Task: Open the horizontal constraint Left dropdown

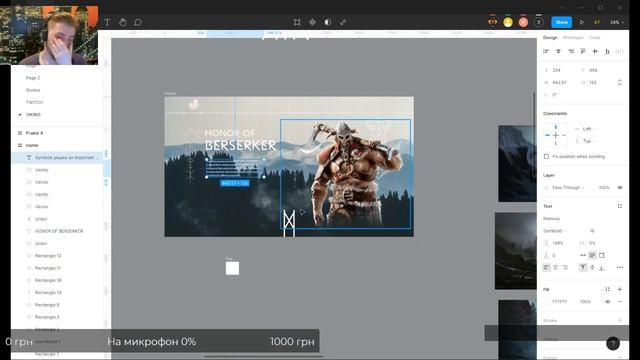Action: 586,129
